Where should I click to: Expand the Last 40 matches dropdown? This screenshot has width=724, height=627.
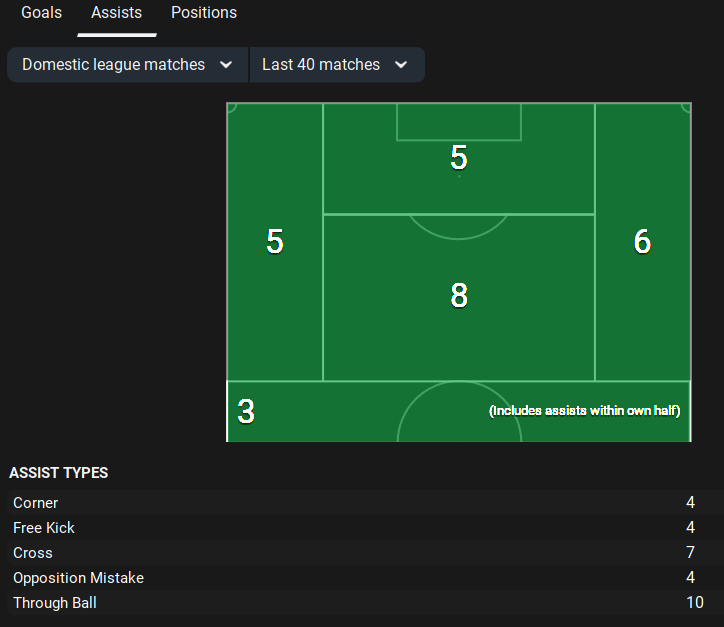(322, 65)
